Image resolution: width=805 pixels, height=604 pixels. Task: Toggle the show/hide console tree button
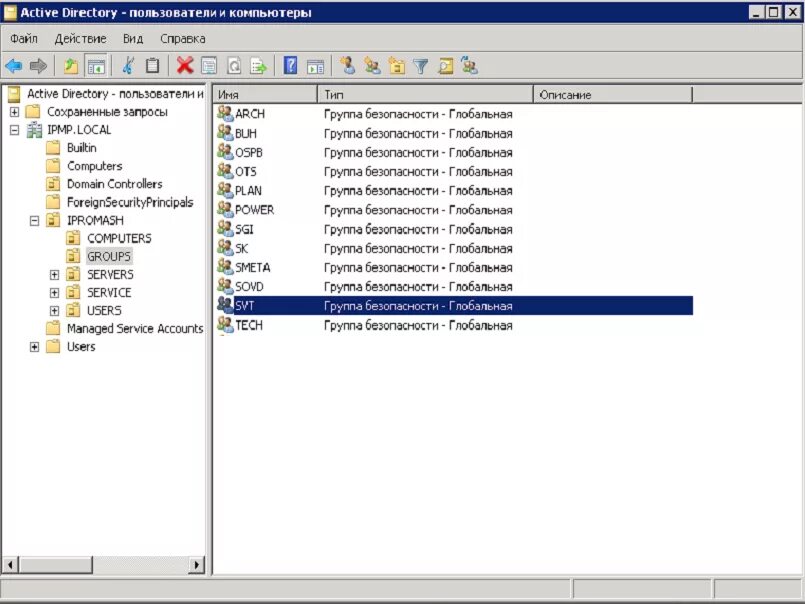pyautogui.click(x=96, y=66)
